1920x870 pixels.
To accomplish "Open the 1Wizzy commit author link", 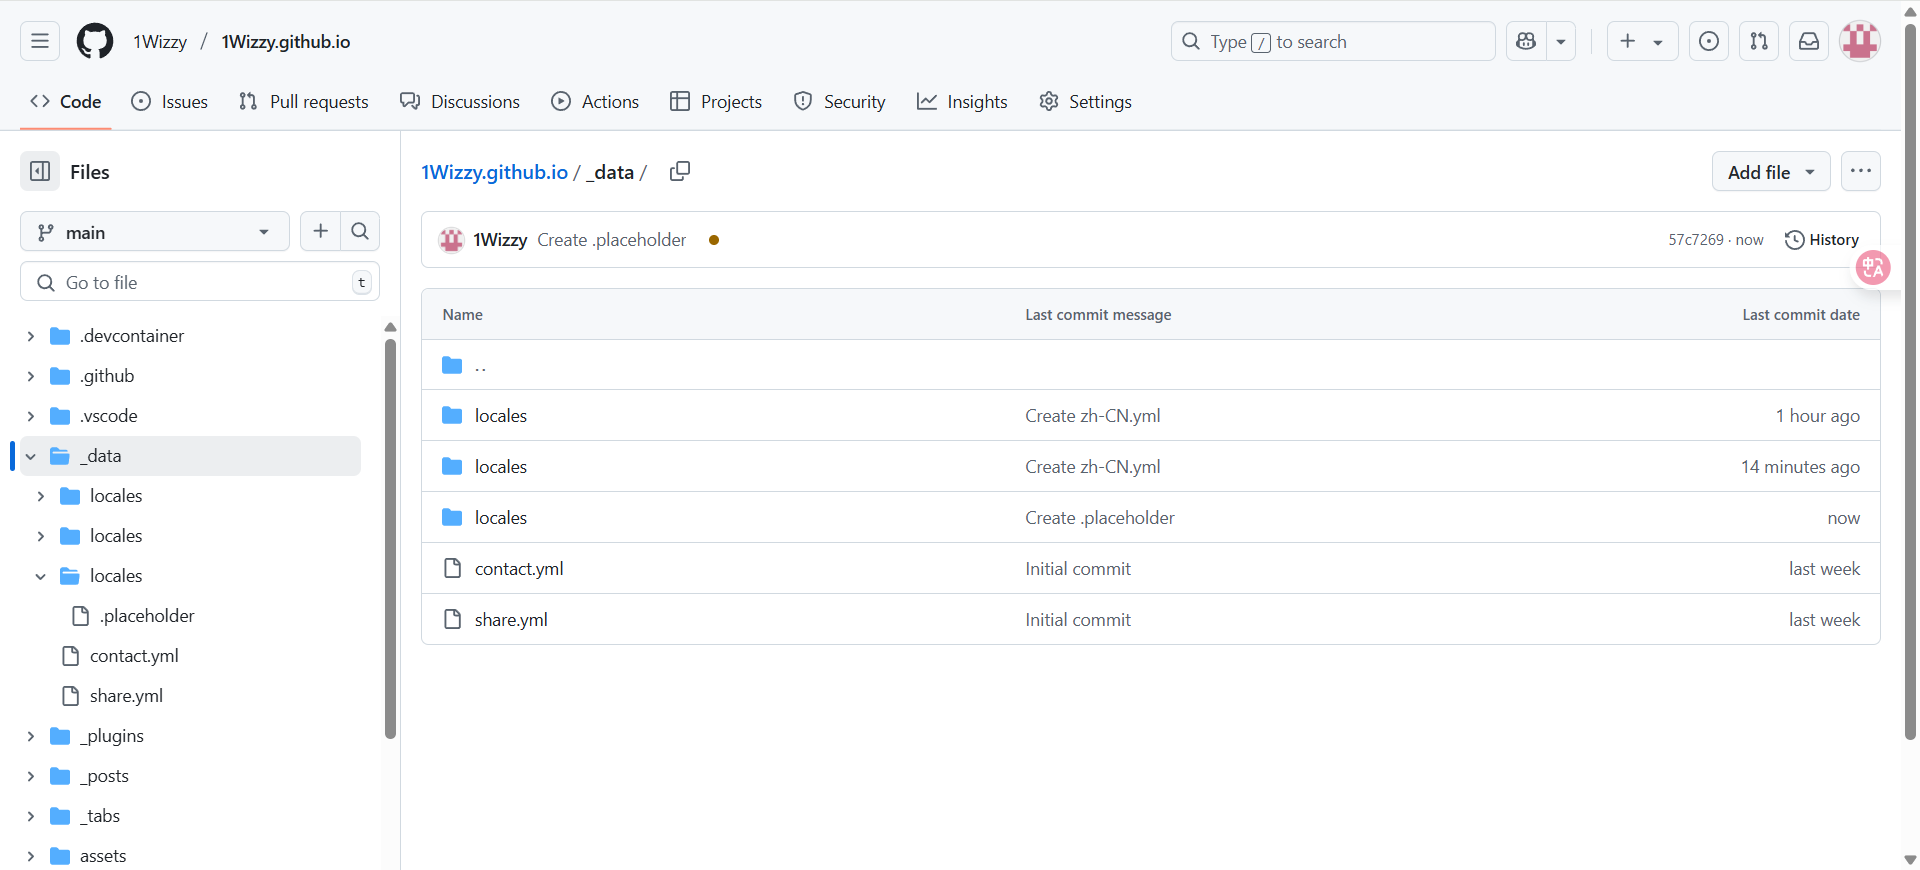I will click(500, 240).
